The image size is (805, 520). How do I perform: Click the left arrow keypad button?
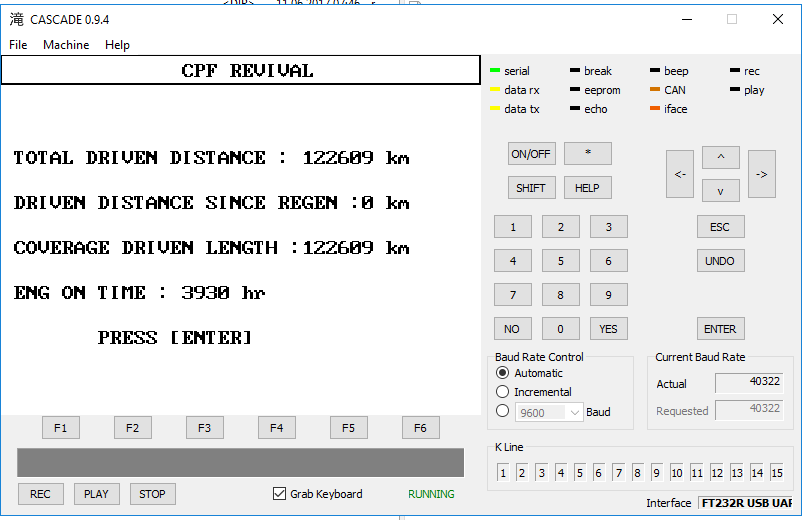680,174
